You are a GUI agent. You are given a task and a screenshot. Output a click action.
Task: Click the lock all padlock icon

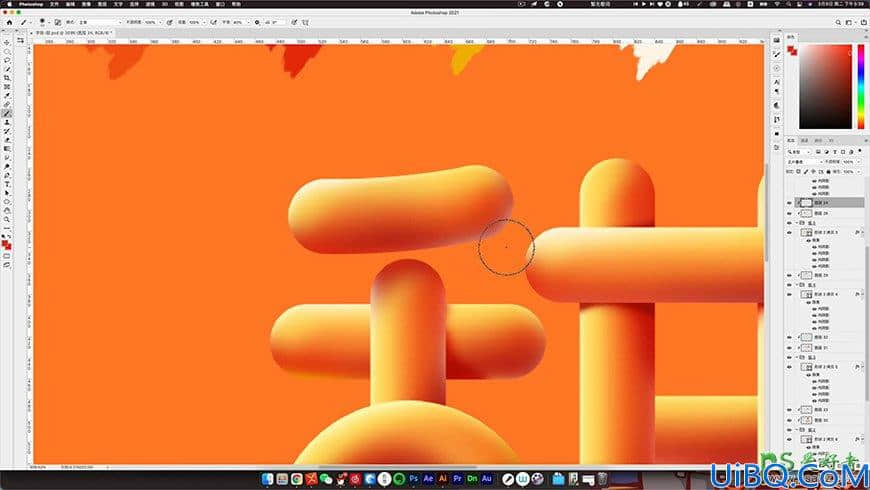(828, 171)
